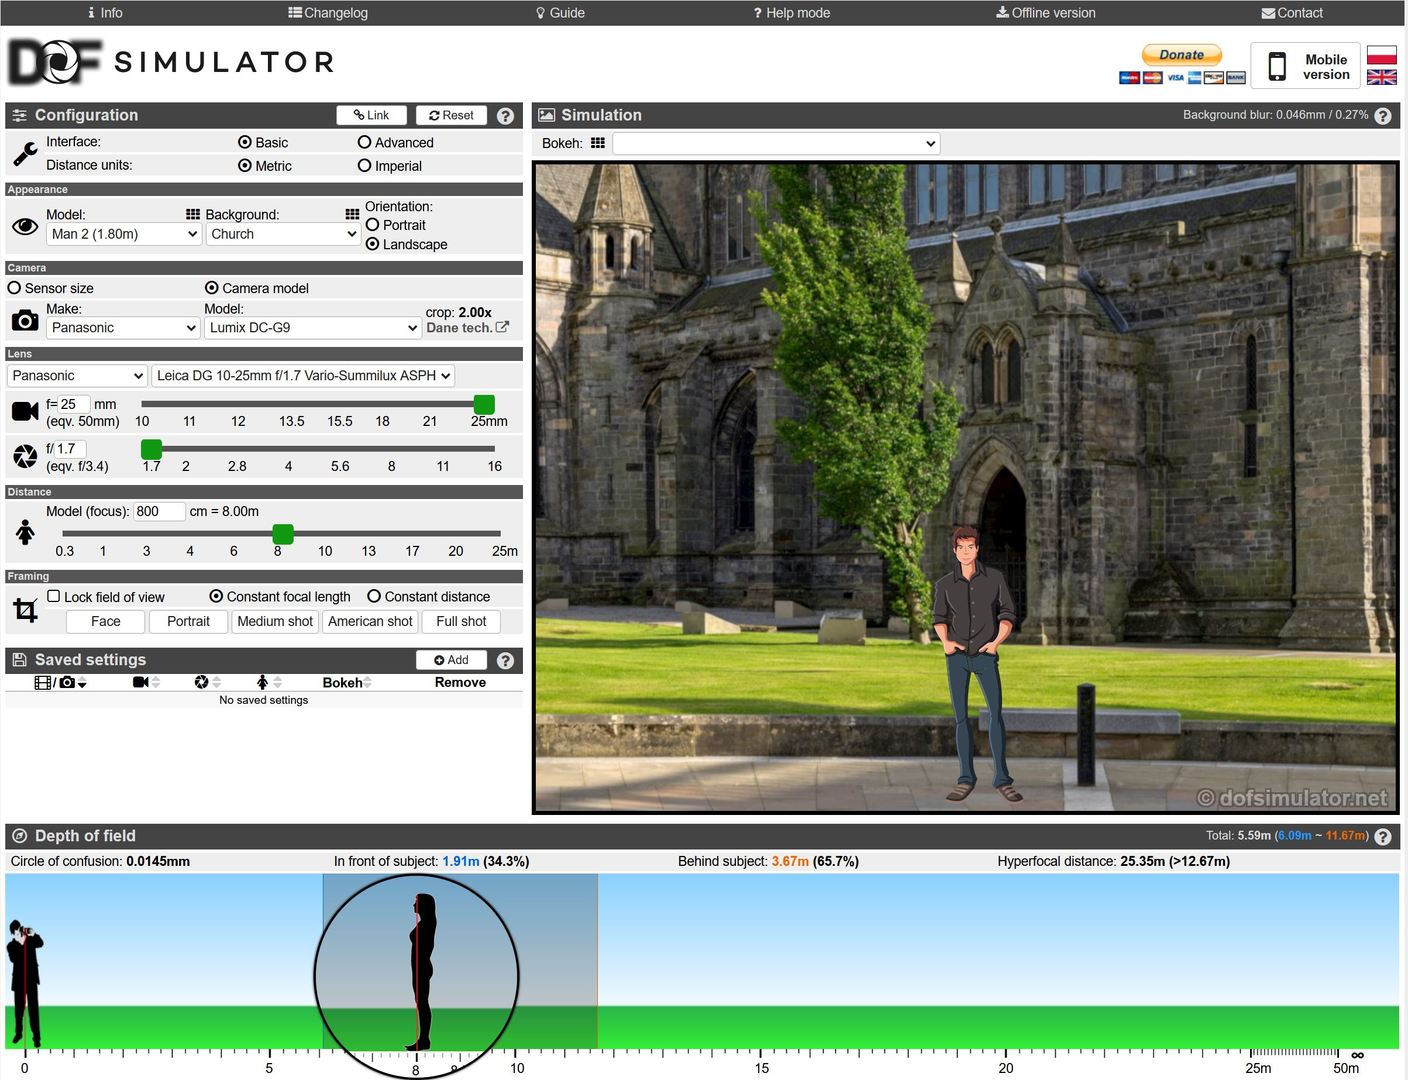Image resolution: width=1408 pixels, height=1080 pixels.
Task: Select the Advanced interface radio button
Action: point(364,142)
